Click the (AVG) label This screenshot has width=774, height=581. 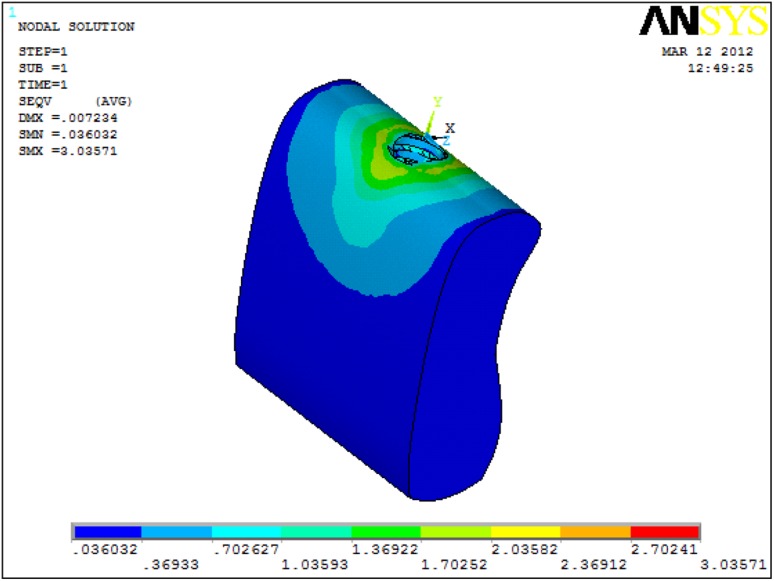114,101
